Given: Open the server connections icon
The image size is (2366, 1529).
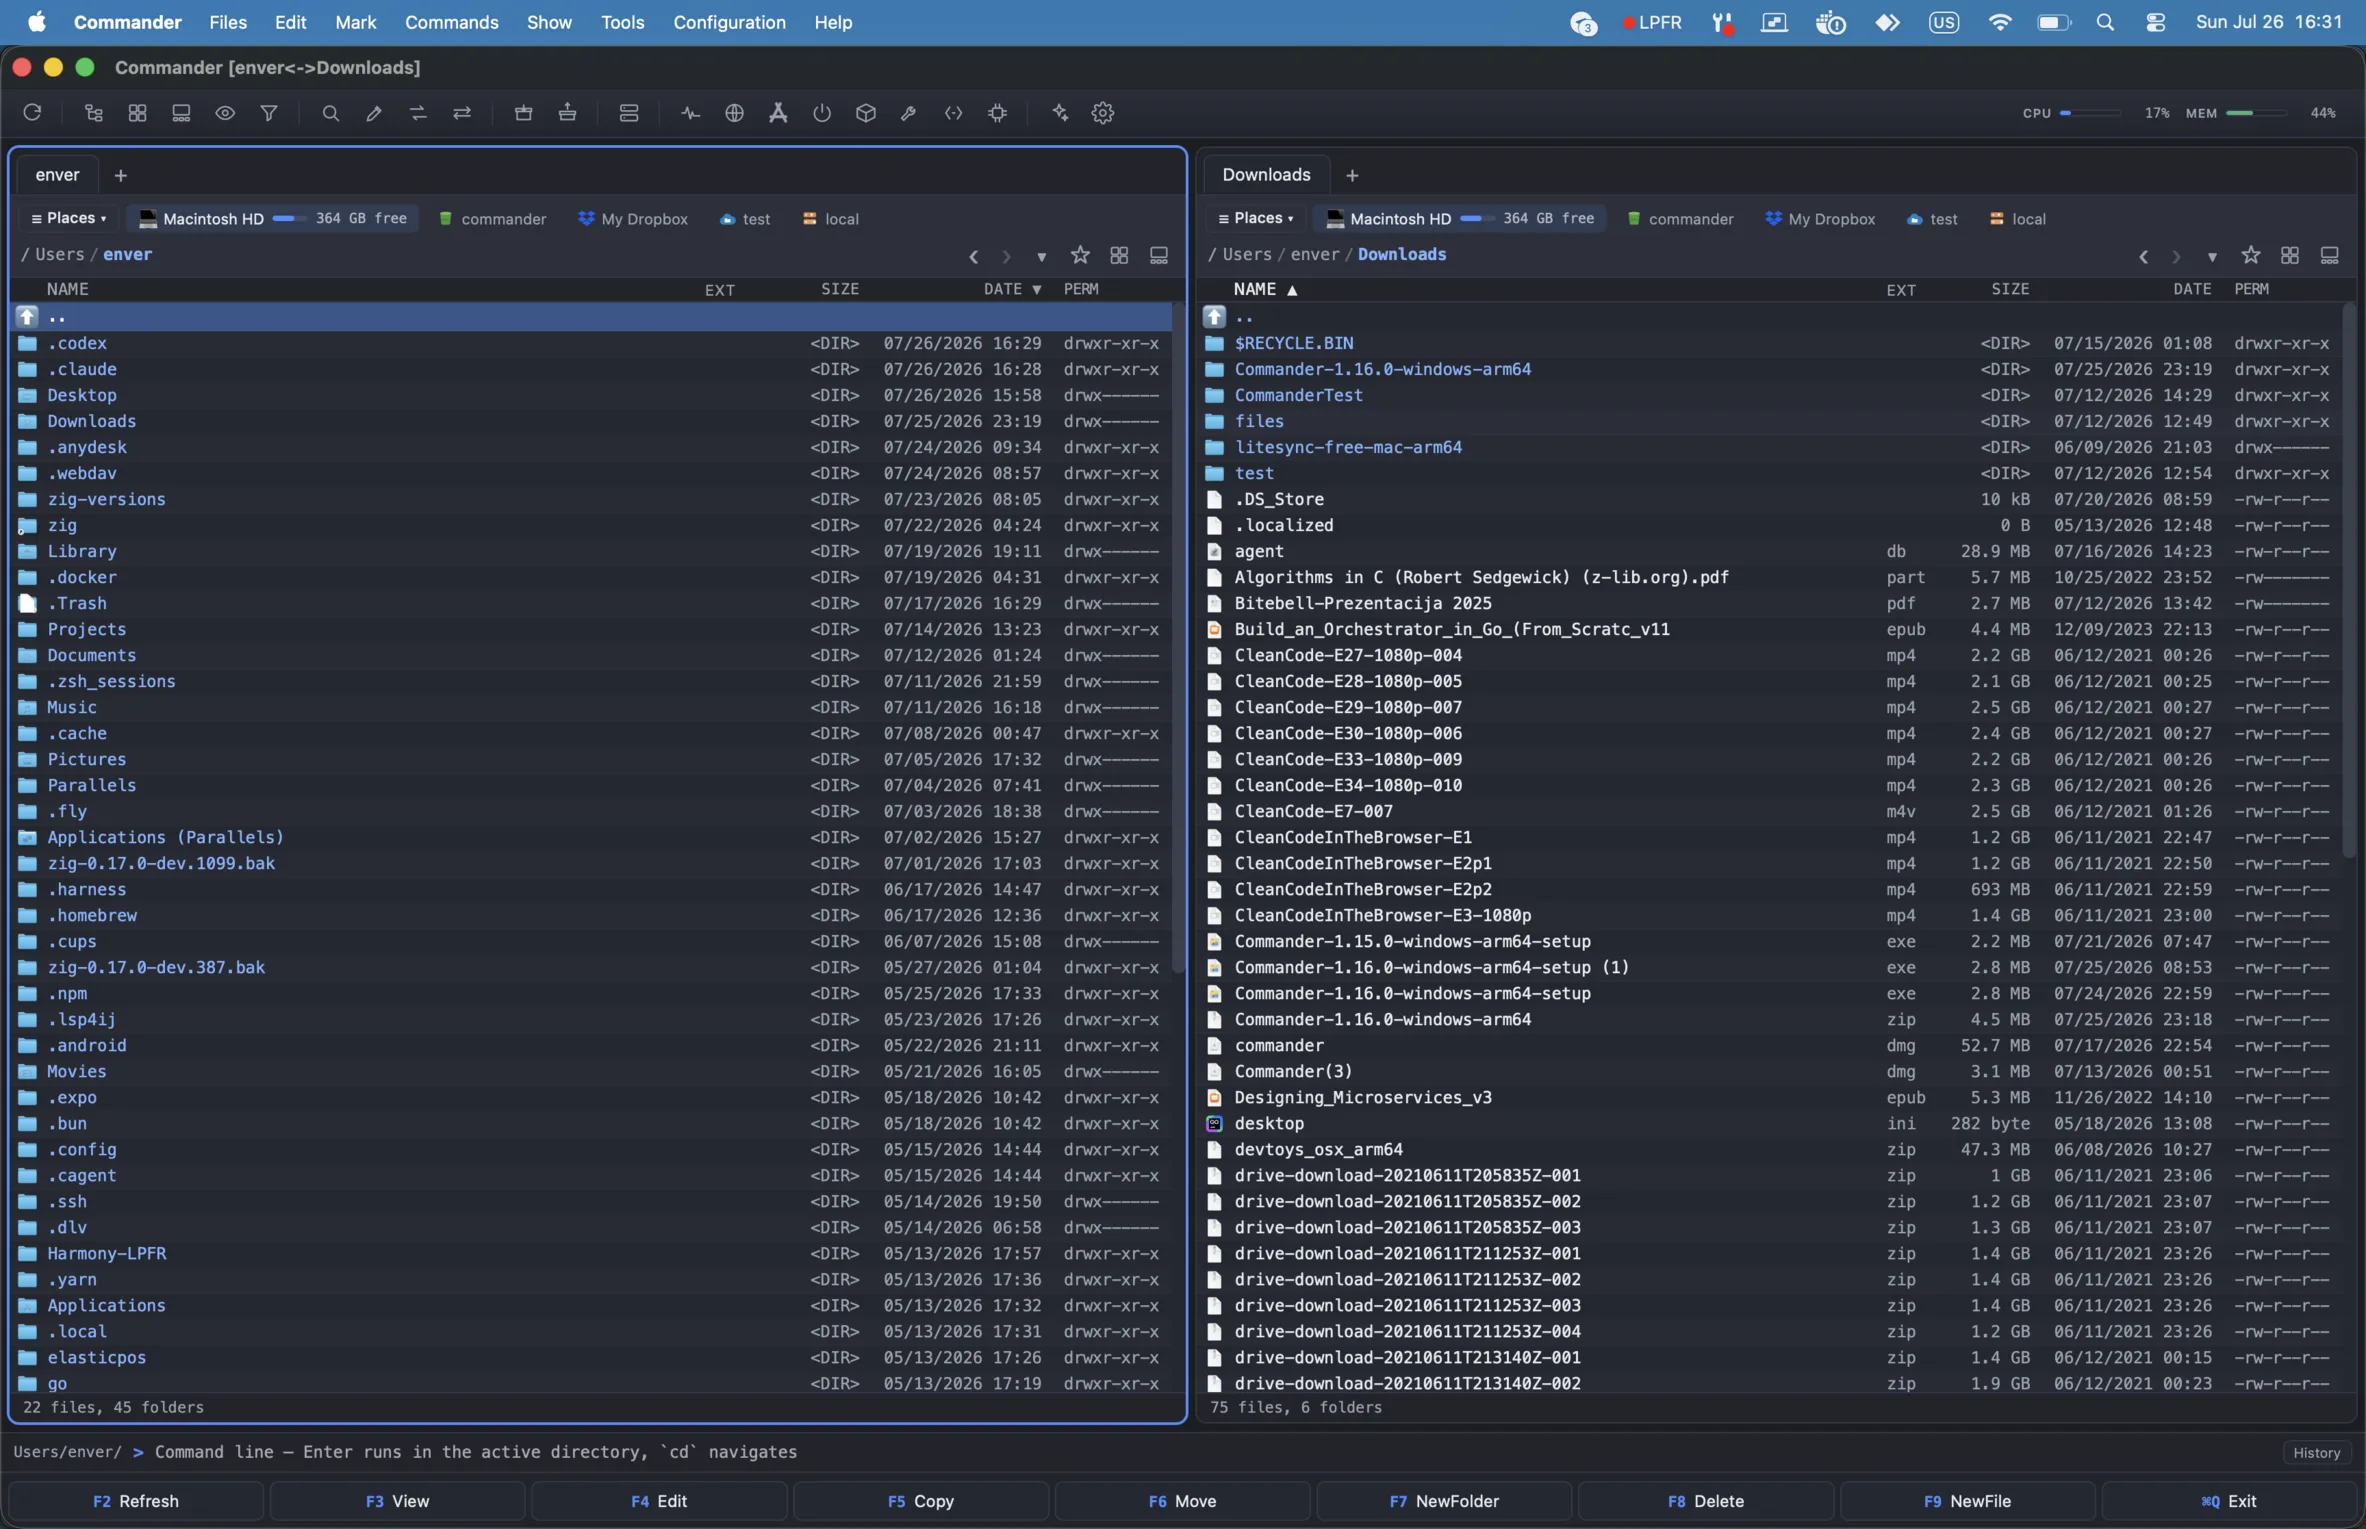Looking at the screenshot, I should [x=629, y=113].
